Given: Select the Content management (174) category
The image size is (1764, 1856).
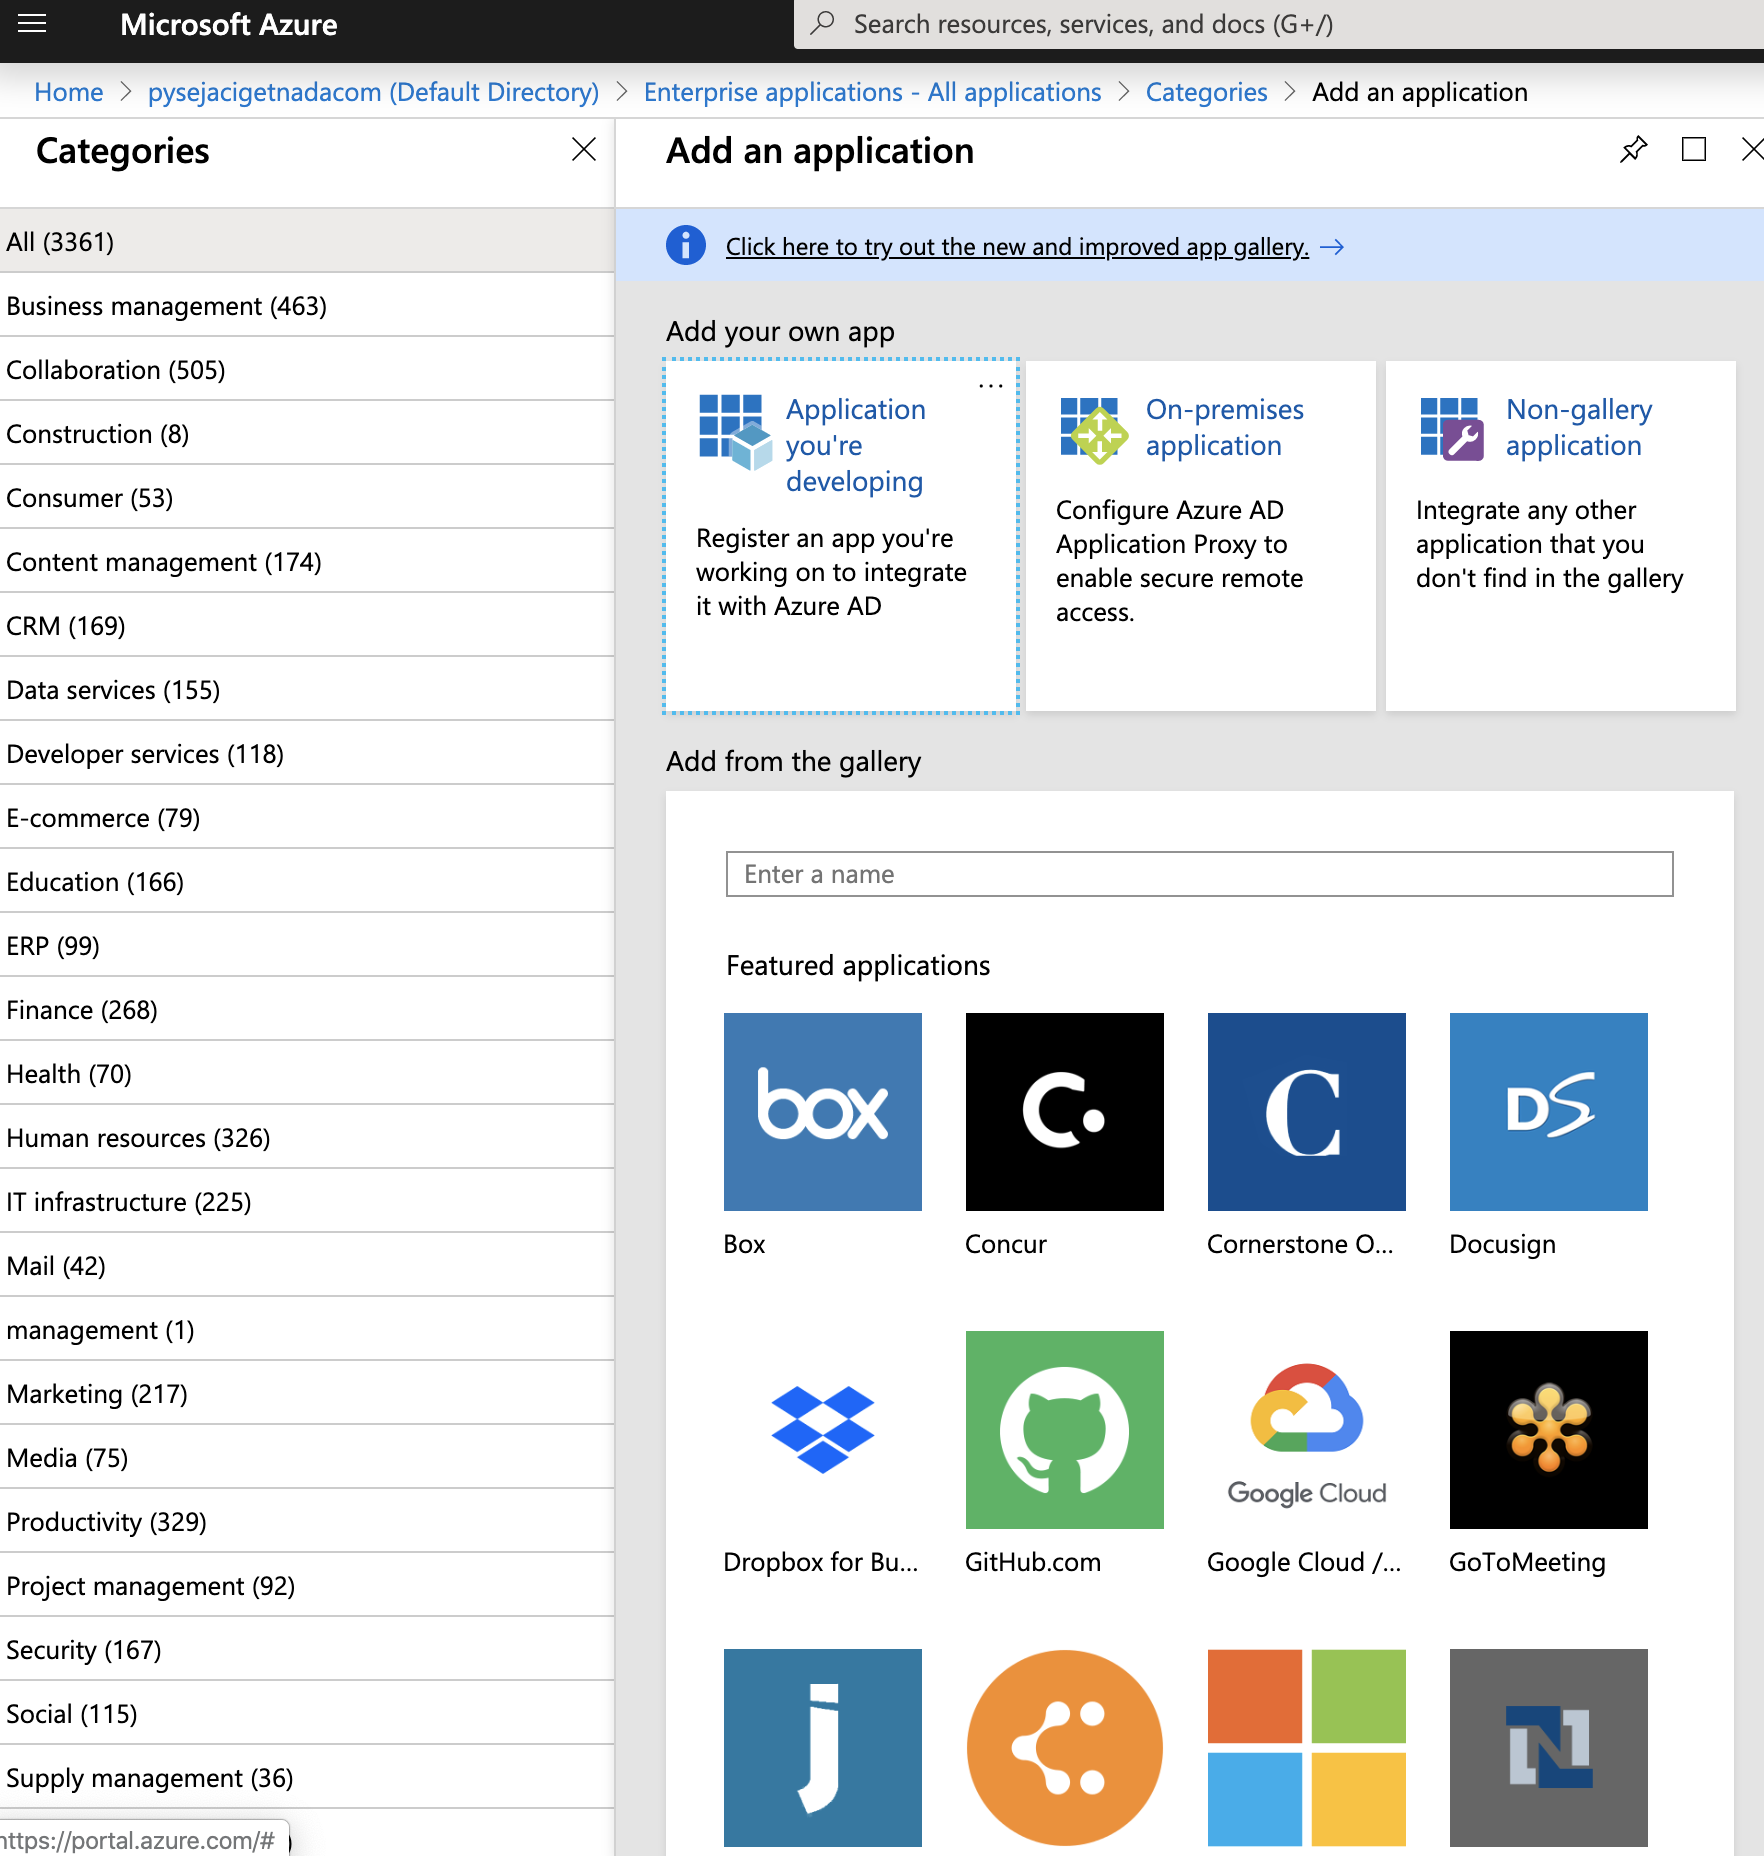Looking at the screenshot, I should coord(307,562).
